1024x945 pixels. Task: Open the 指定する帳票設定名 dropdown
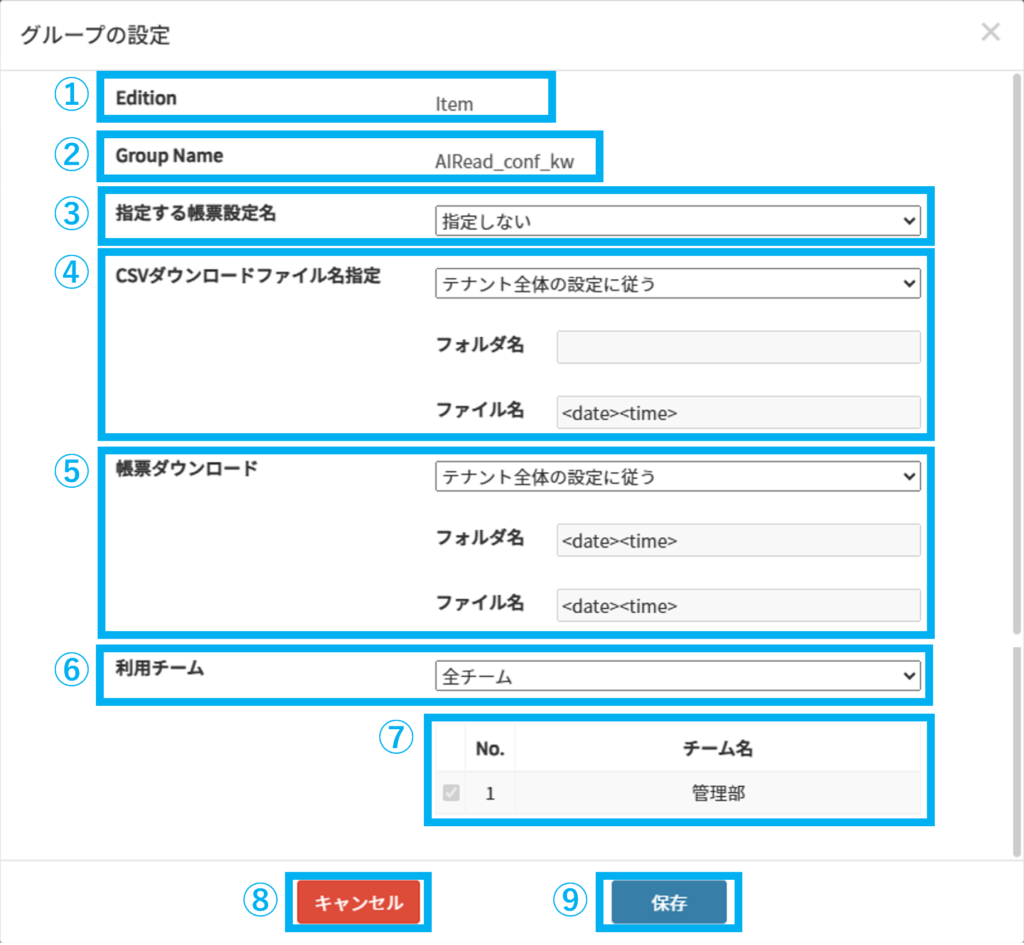click(x=677, y=221)
